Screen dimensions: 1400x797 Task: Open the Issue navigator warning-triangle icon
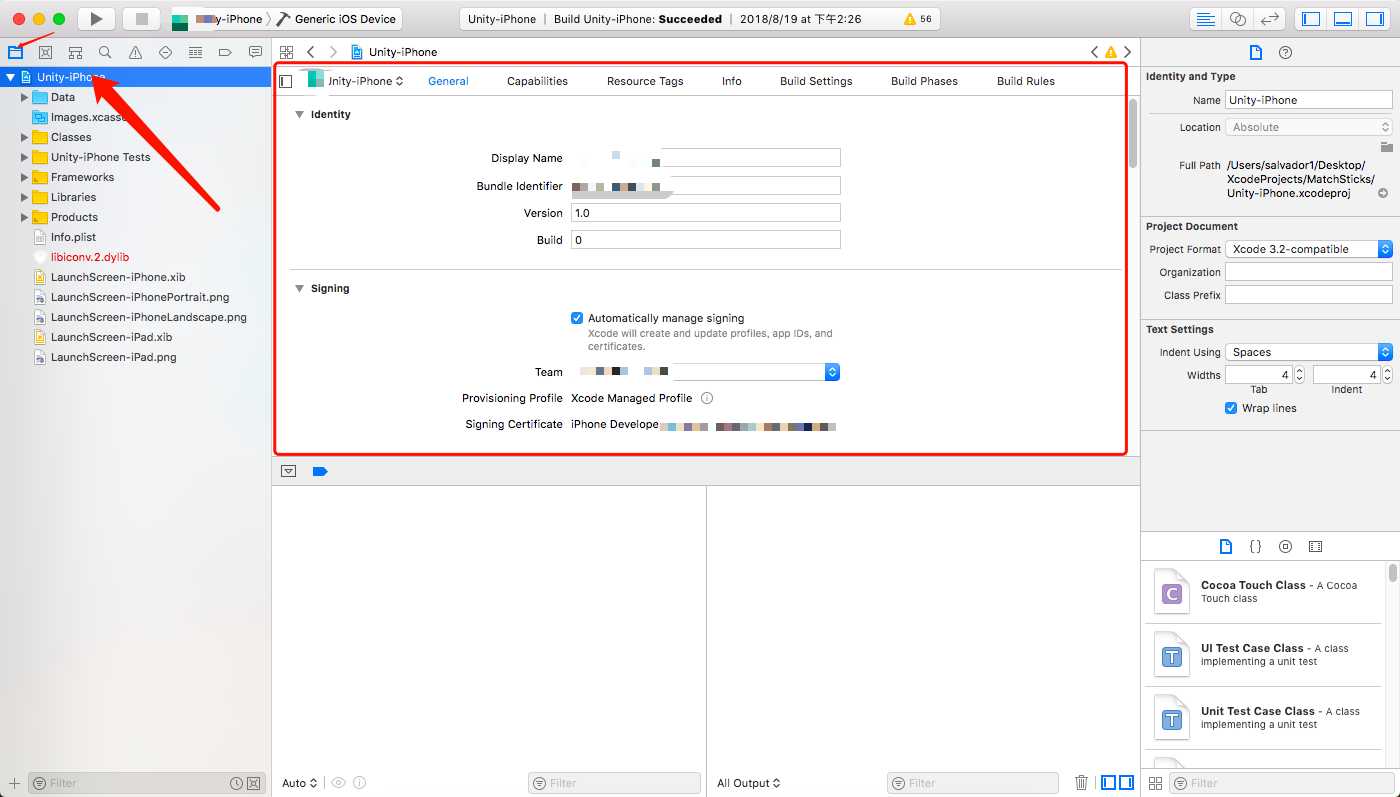tap(135, 52)
